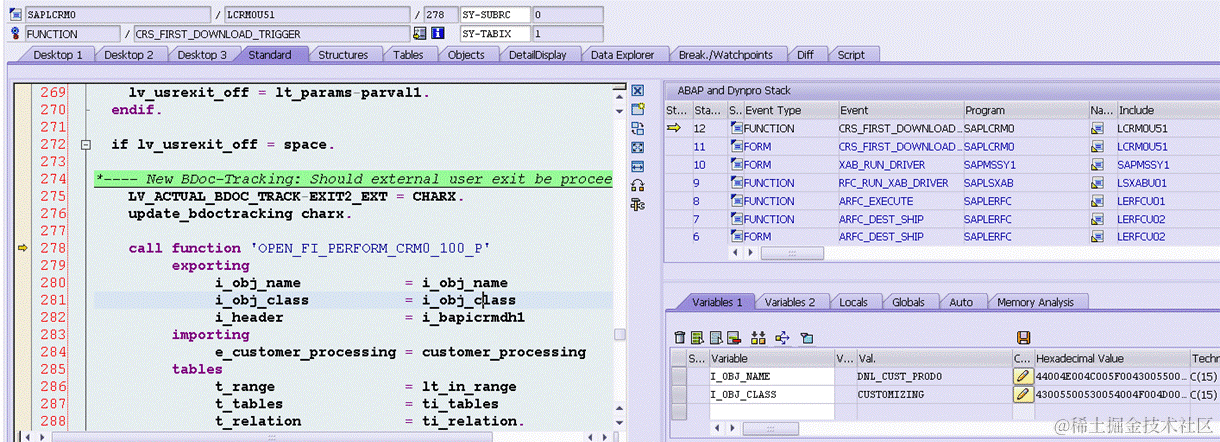
Task: Click the FORM type icon in stack level 6
Action: pyautogui.click(x=737, y=237)
